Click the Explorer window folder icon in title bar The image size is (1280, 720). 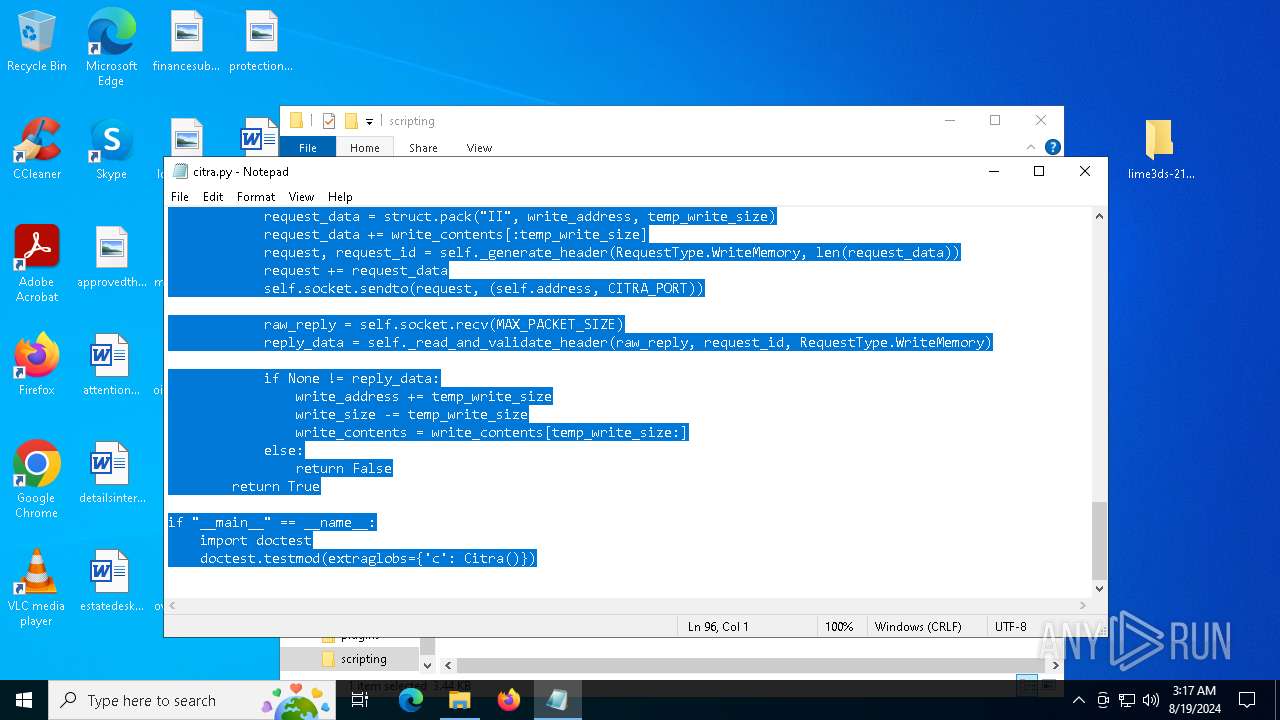pos(296,121)
